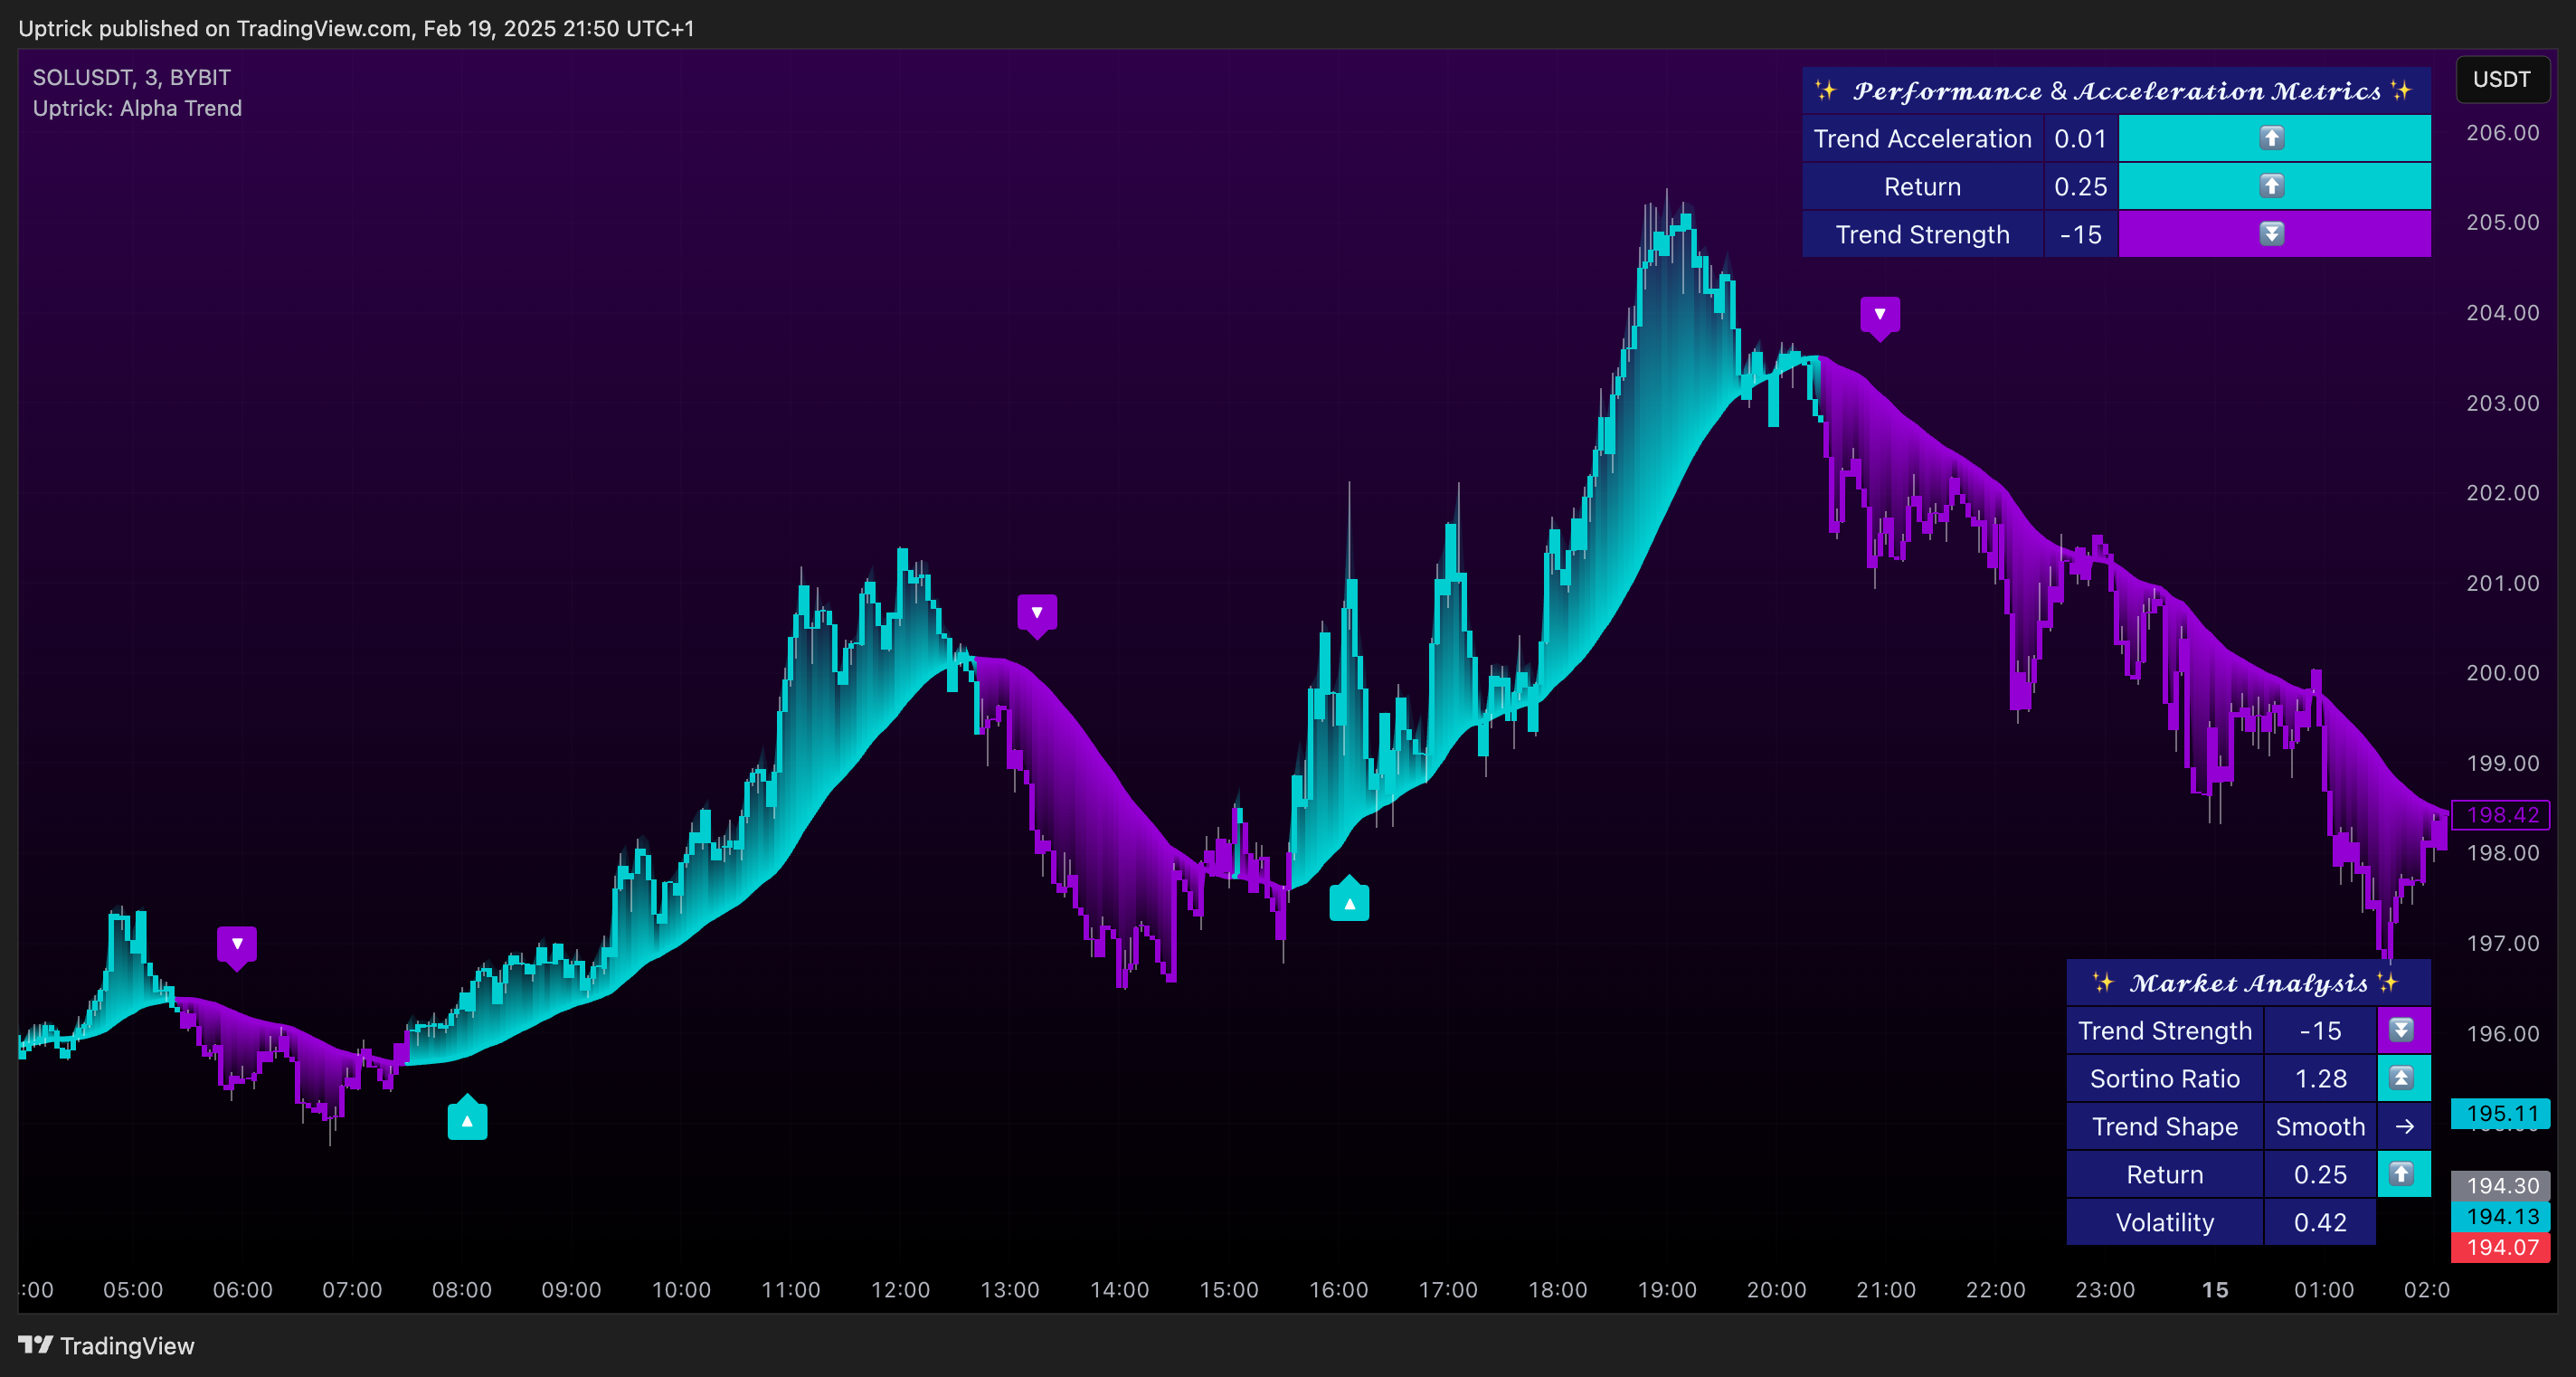Click the up arrow icon in Market Analysis Return row

point(2401,1174)
